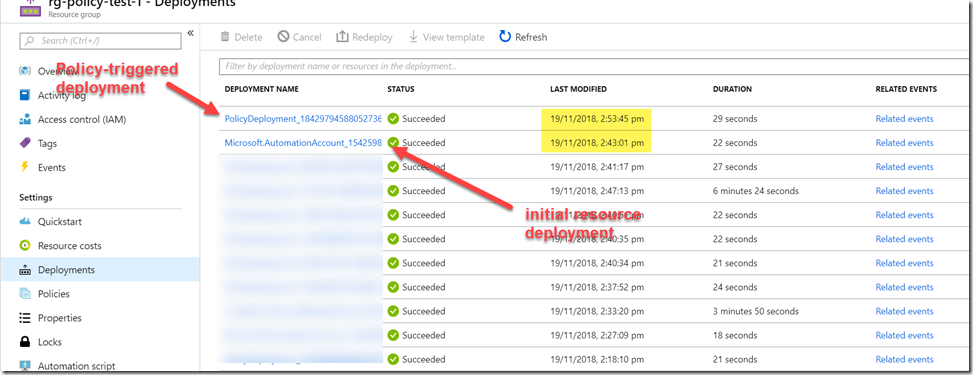The height and width of the screenshot is (375, 973).
Task: Click the Policies icon in sidebar
Action: 25,294
